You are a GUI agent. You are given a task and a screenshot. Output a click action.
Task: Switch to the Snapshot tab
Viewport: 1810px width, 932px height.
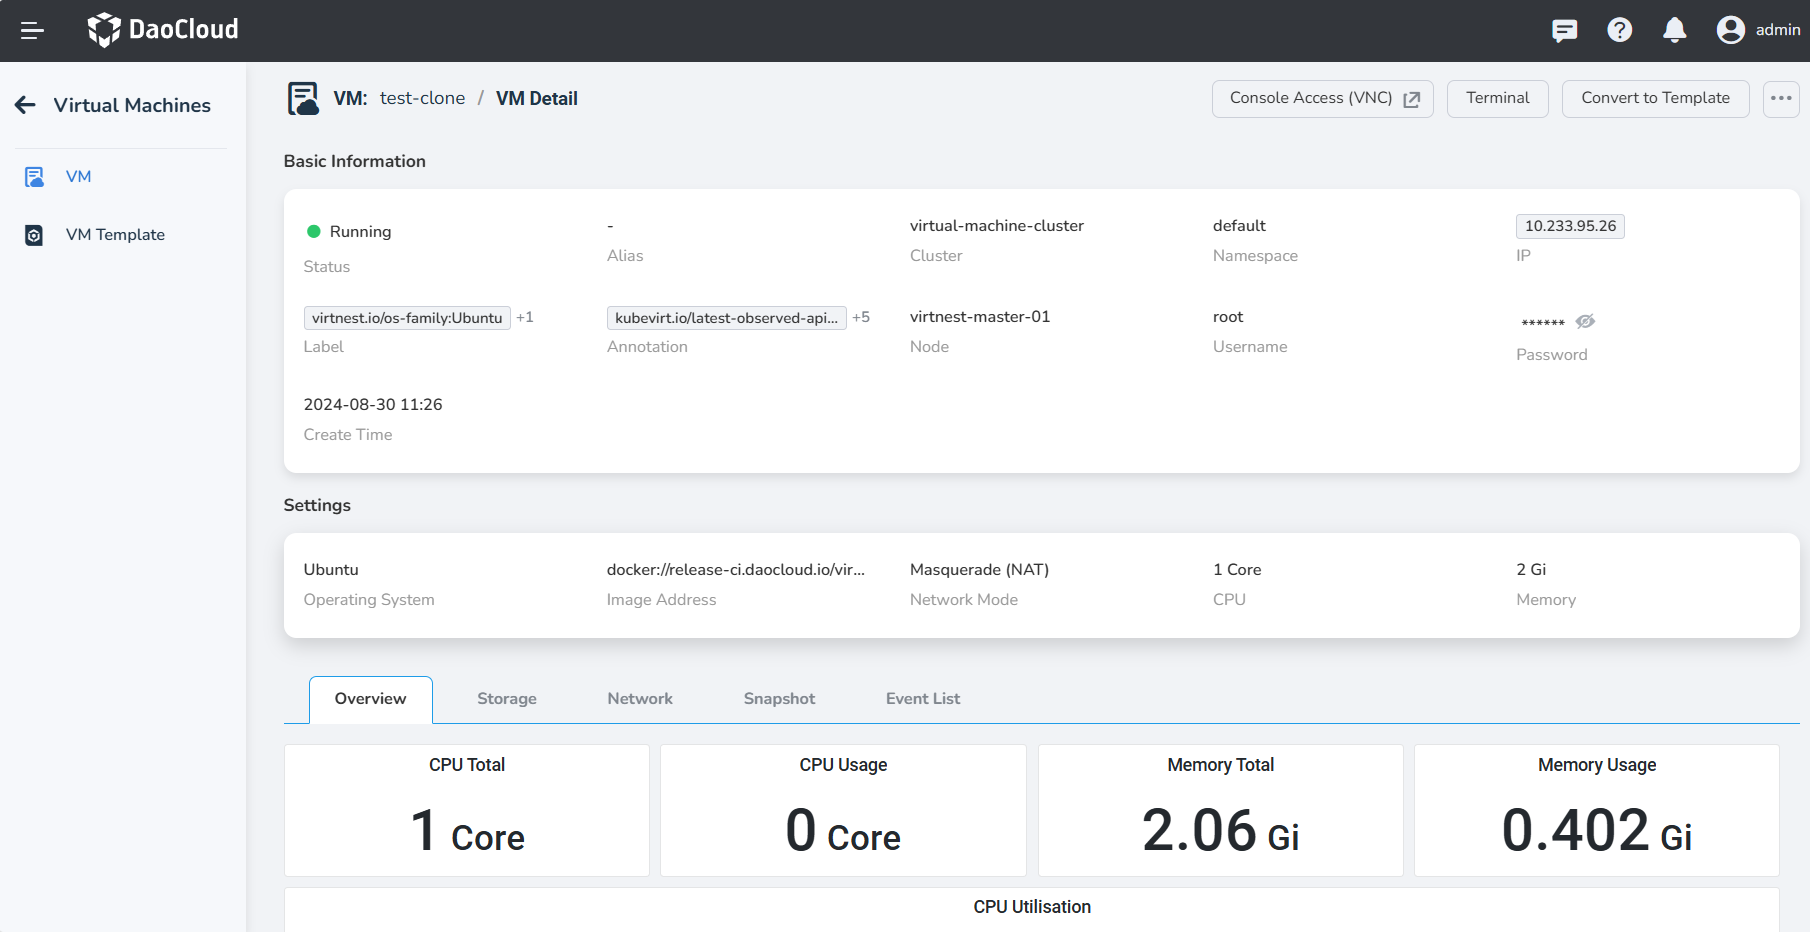[779, 699]
